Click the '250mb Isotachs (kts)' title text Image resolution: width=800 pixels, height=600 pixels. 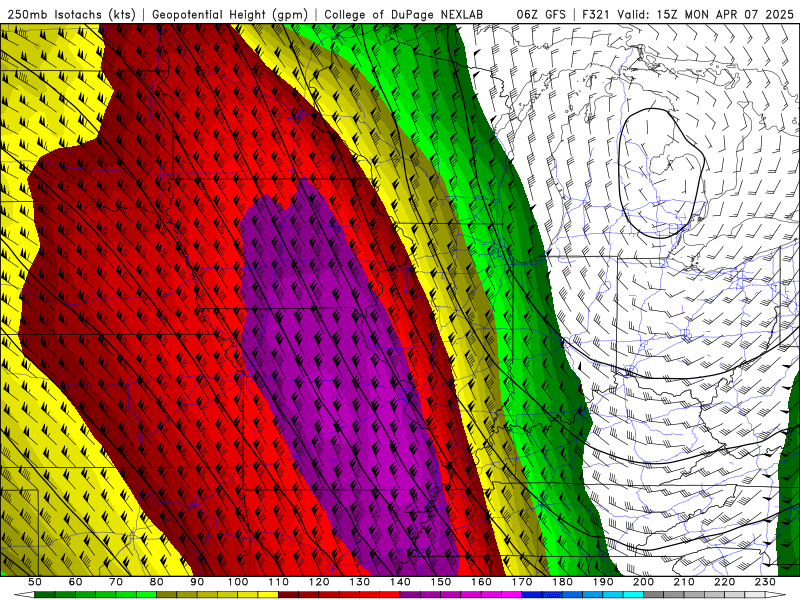pyautogui.click(x=71, y=14)
